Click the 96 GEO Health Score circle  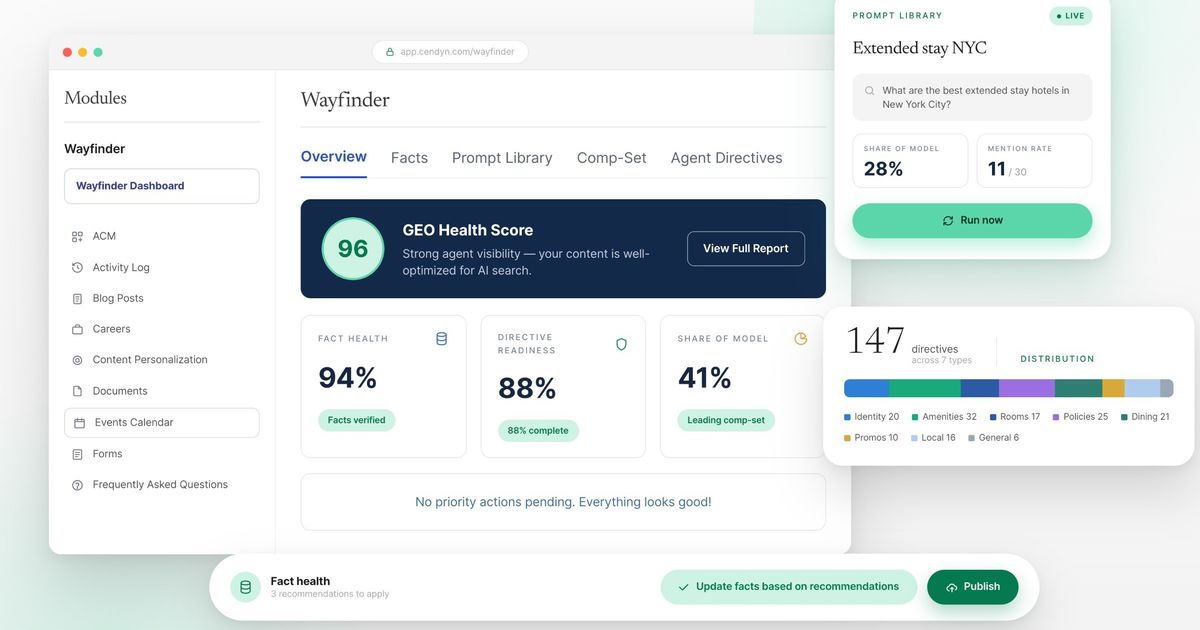(x=353, y=249)
